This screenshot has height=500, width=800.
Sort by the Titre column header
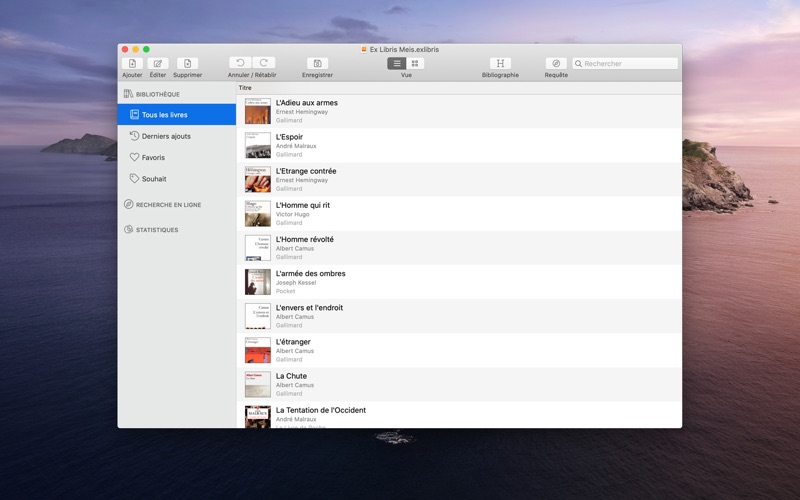459,88
